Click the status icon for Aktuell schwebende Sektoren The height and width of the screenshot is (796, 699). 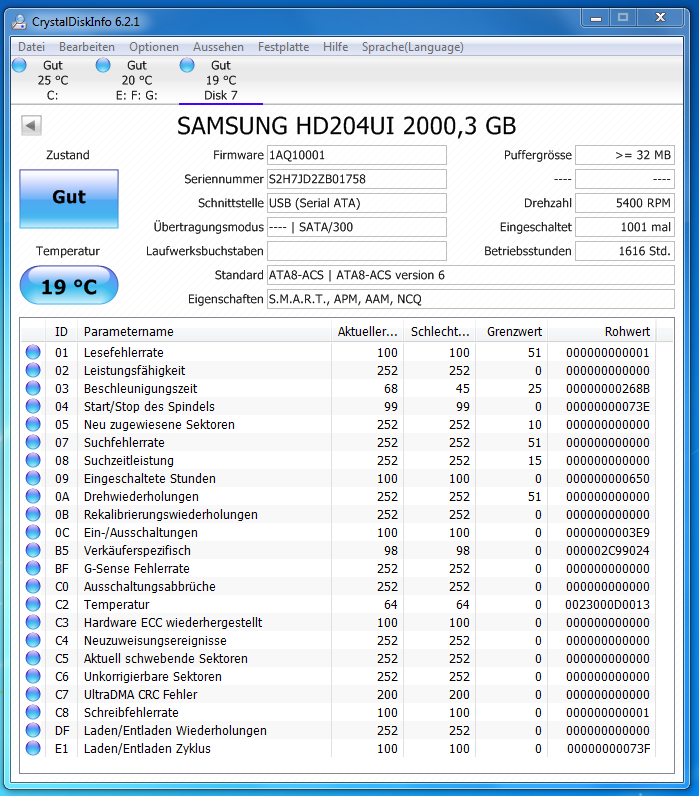[x=33, y=658]
